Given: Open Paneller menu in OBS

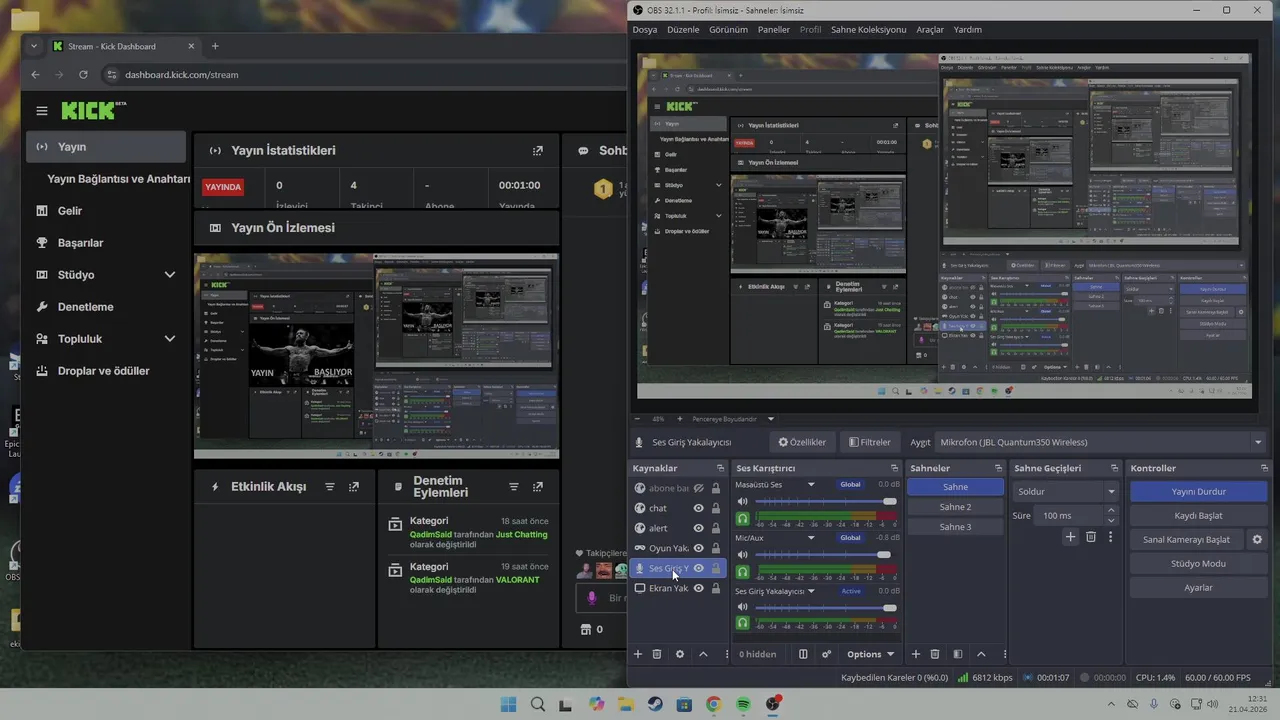Looking at the screenshot, I should tap(773, 30).
